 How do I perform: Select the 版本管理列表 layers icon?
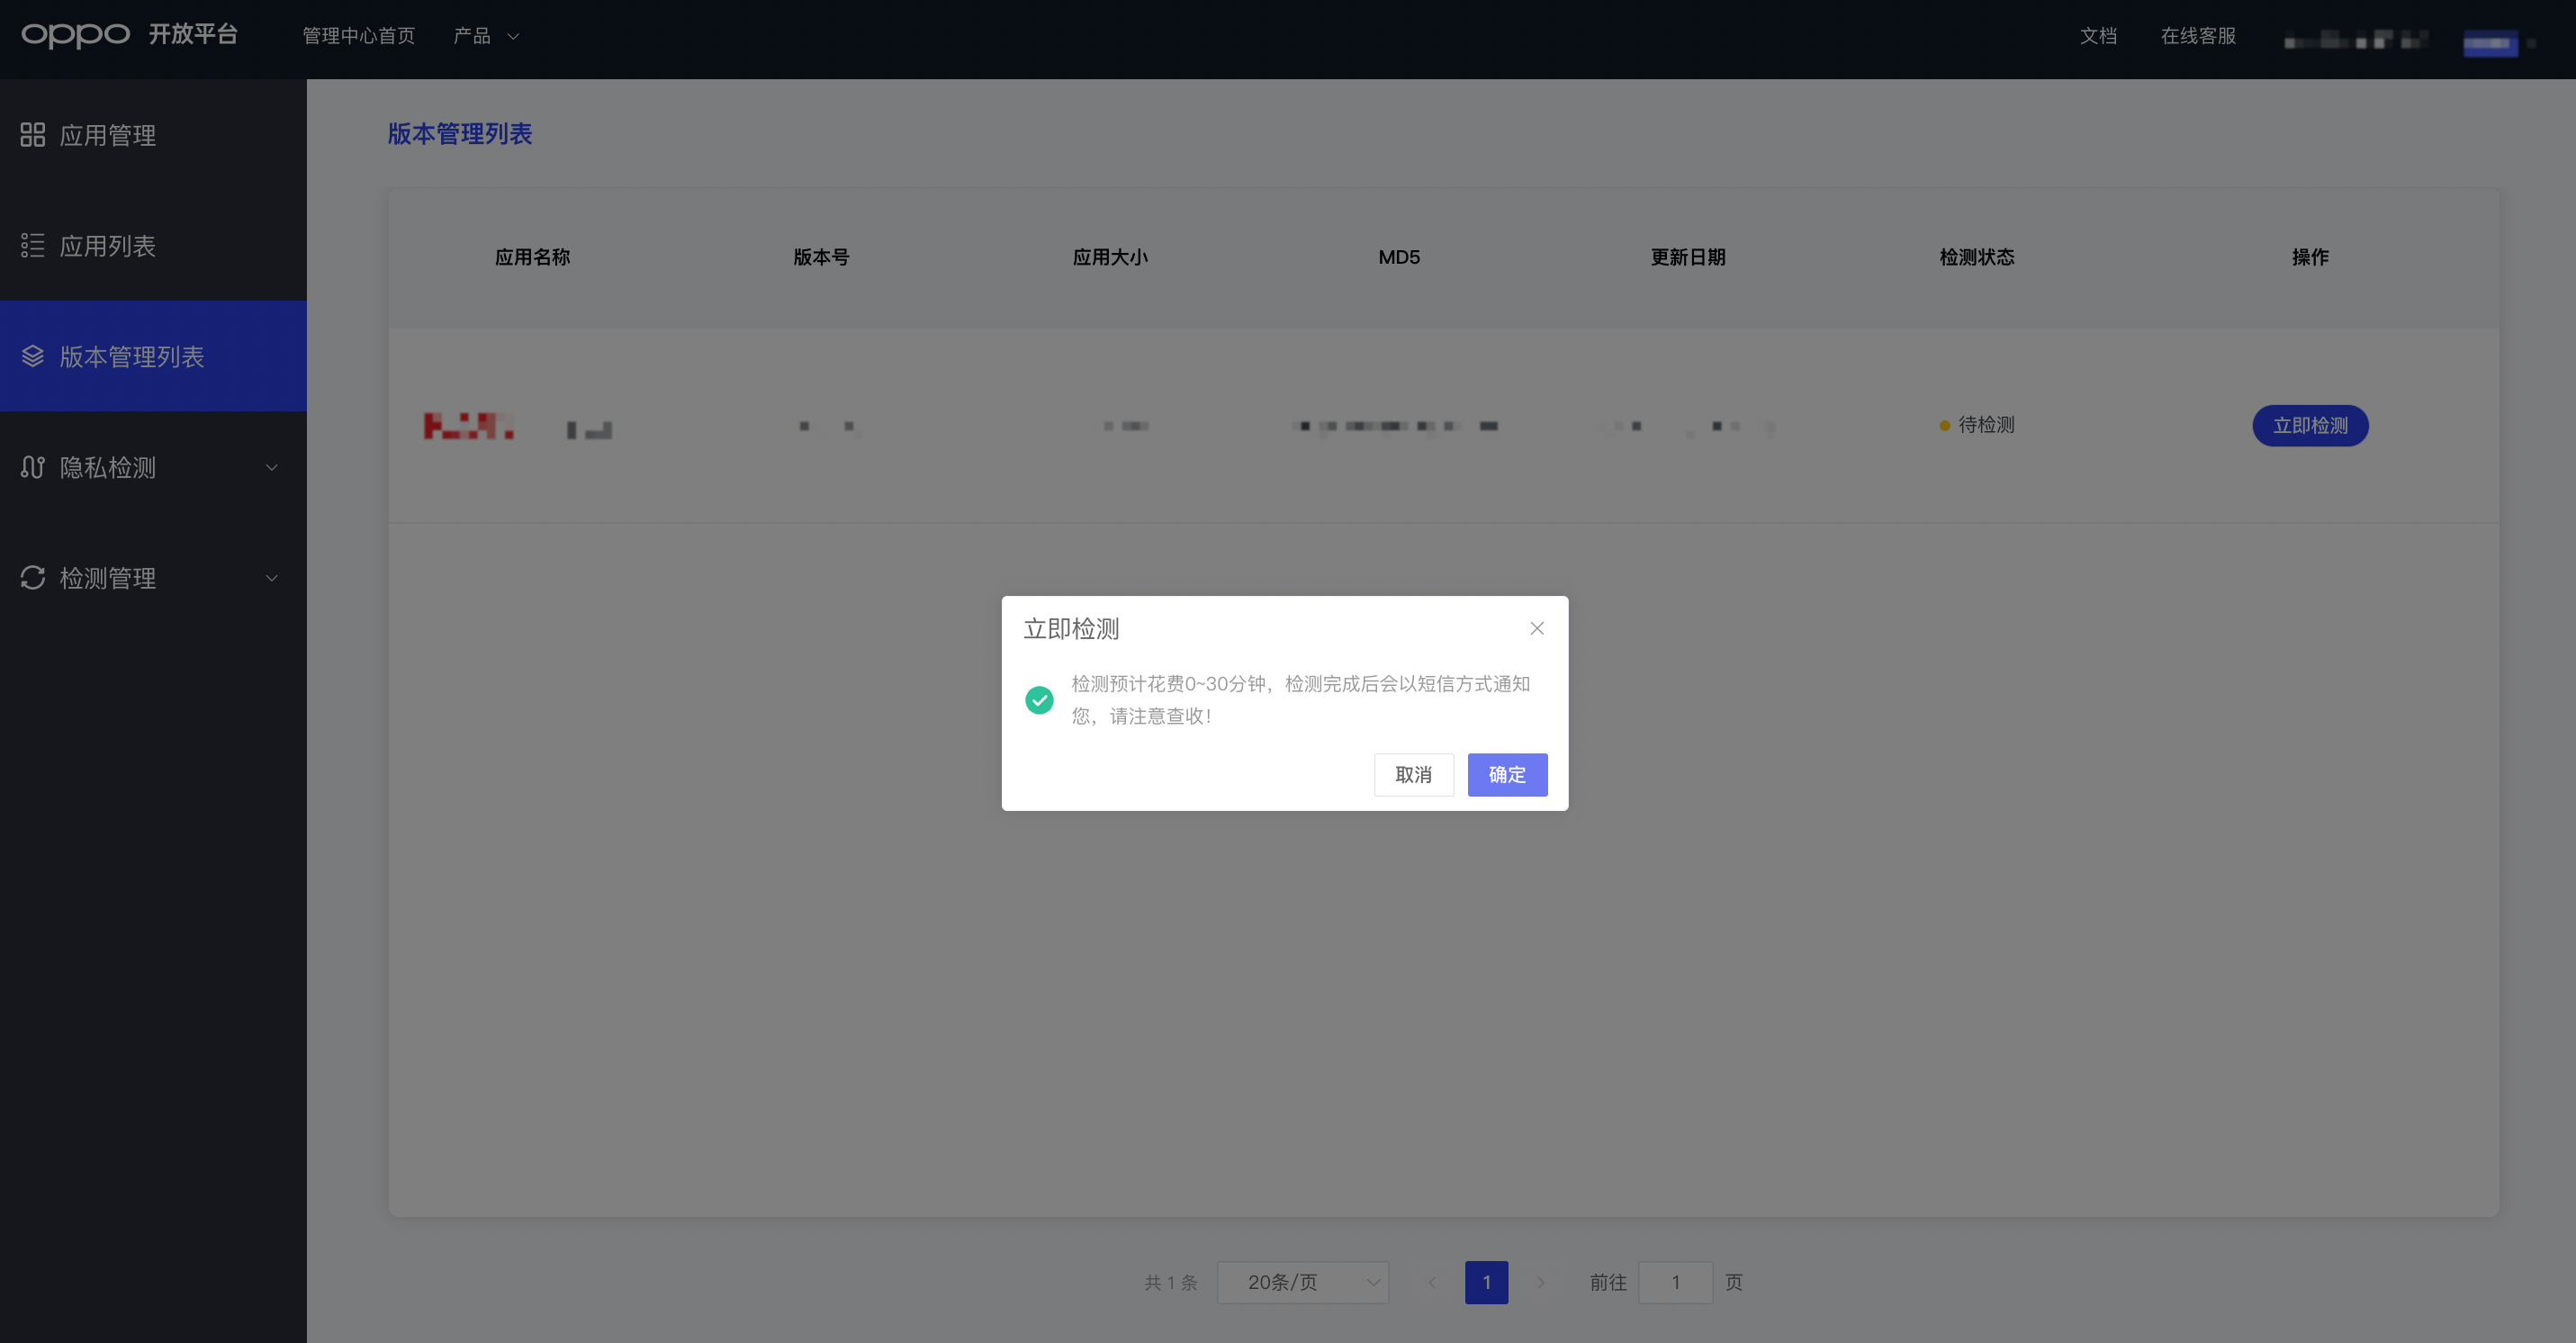pos(32,356)
